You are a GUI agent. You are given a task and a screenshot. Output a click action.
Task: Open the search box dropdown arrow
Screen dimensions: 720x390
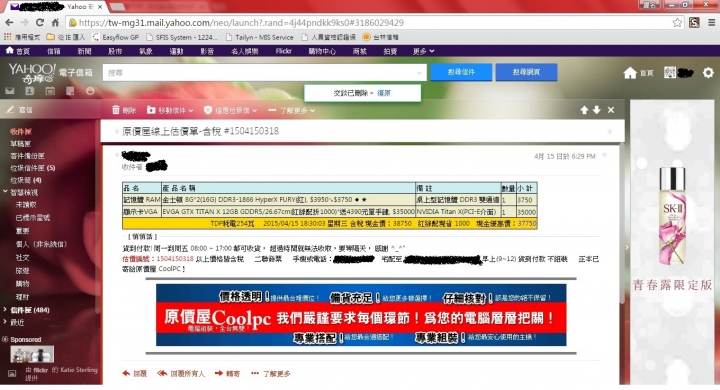click(x=419, y=73)
